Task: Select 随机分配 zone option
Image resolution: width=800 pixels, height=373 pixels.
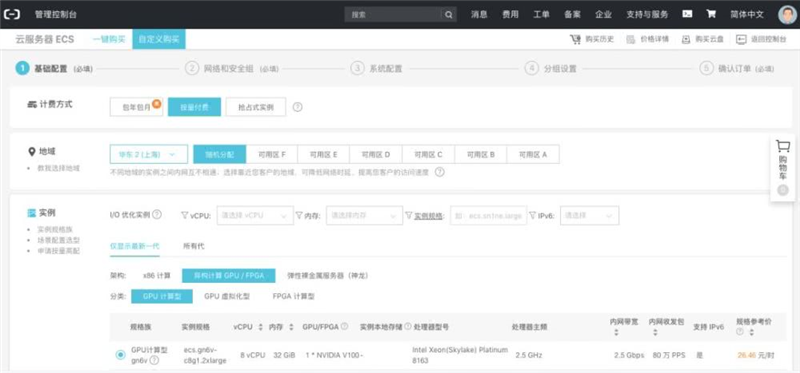Action: [220, 154]
